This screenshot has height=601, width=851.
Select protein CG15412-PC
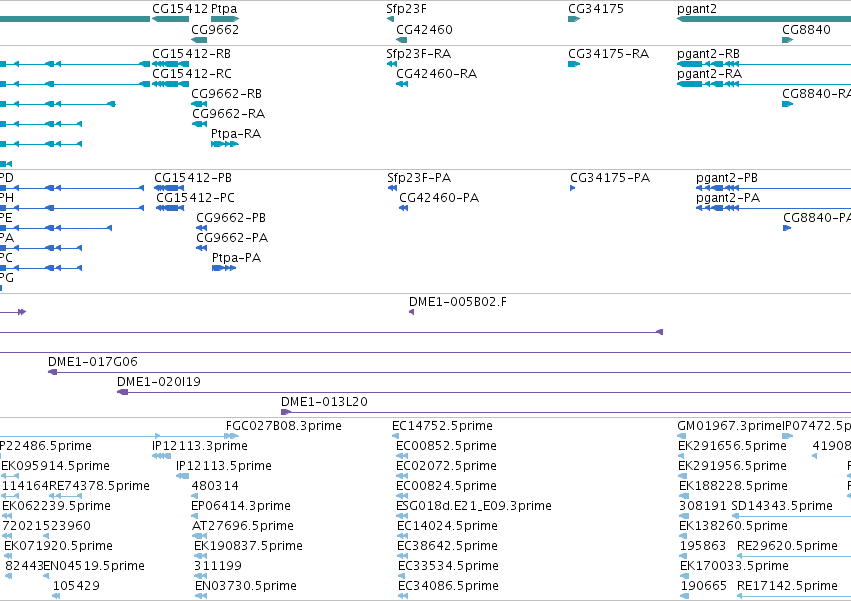click(x=195, y=198)
